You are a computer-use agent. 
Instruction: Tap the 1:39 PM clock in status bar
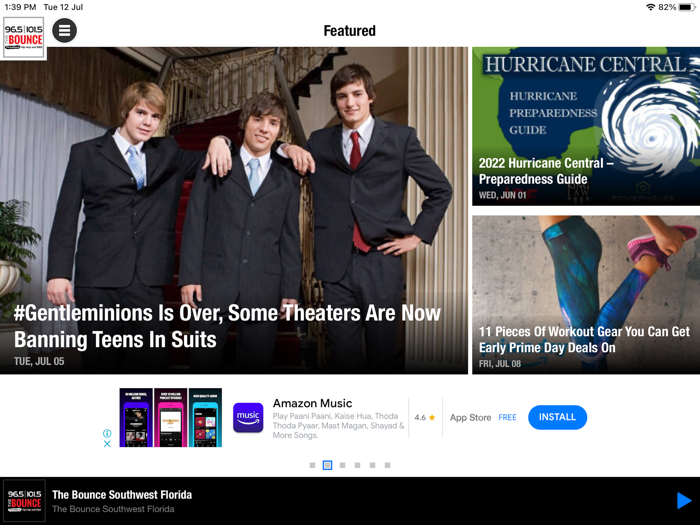pos(20,7)
